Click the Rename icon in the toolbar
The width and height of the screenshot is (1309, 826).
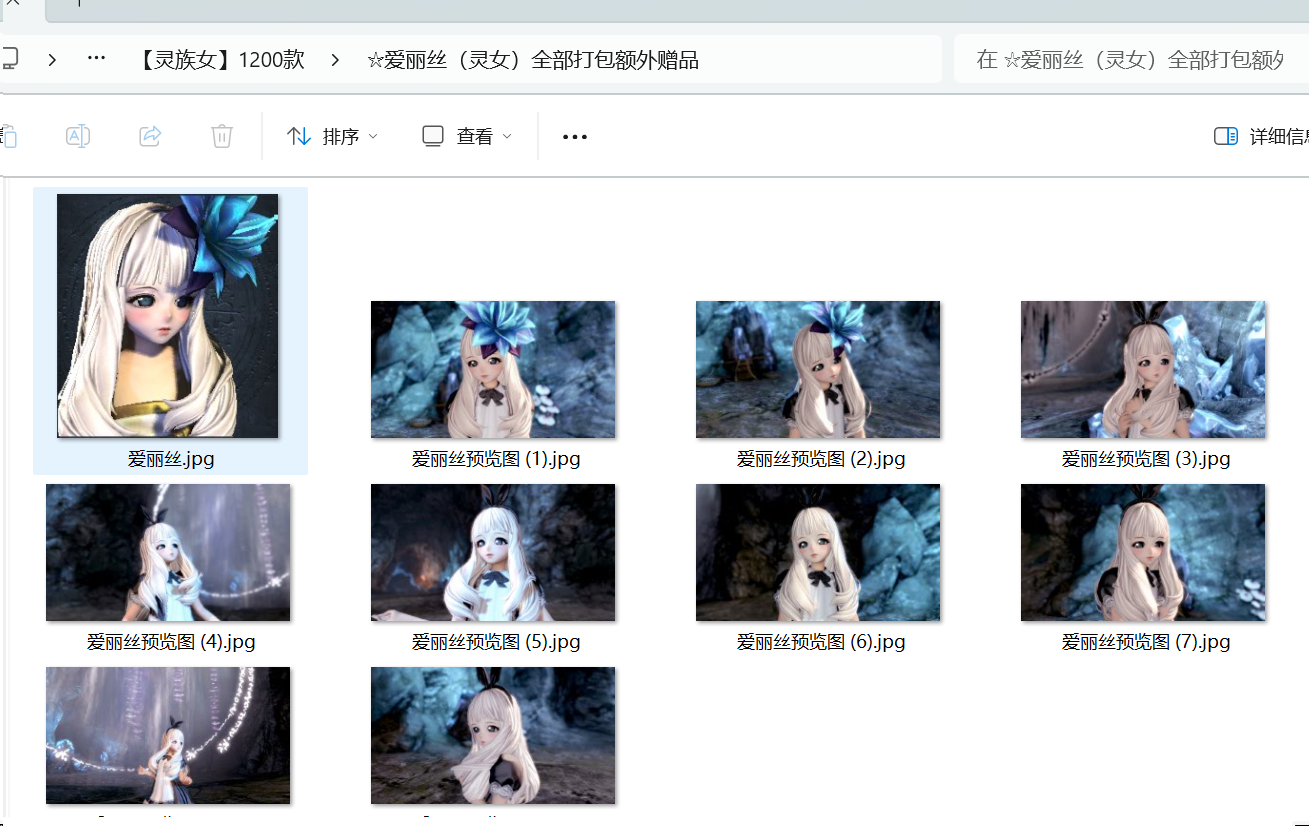click(x=78, y=136)
